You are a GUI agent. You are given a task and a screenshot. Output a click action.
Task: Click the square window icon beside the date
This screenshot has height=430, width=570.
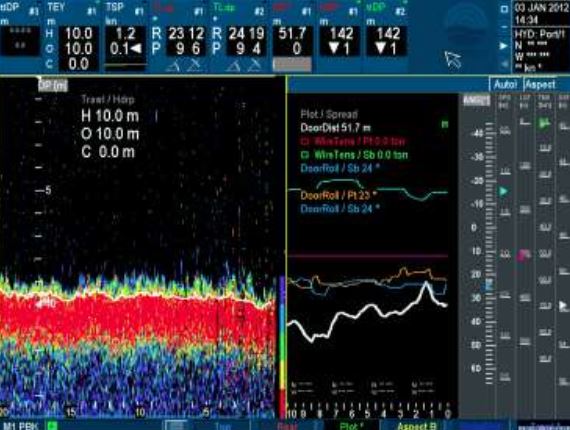[x=504, y=9]
